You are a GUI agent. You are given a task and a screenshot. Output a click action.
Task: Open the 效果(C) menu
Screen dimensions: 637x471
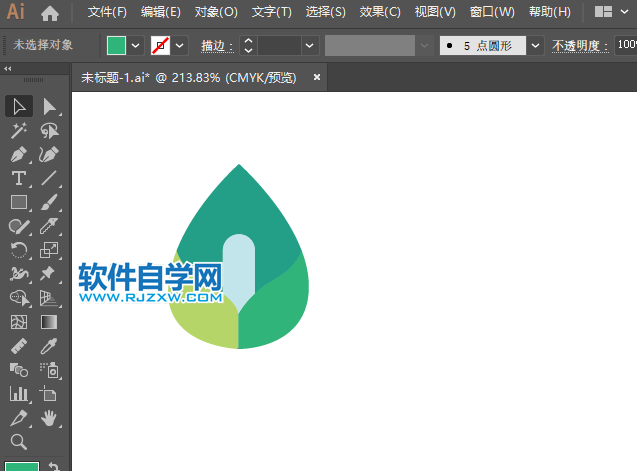click(380, 12)
